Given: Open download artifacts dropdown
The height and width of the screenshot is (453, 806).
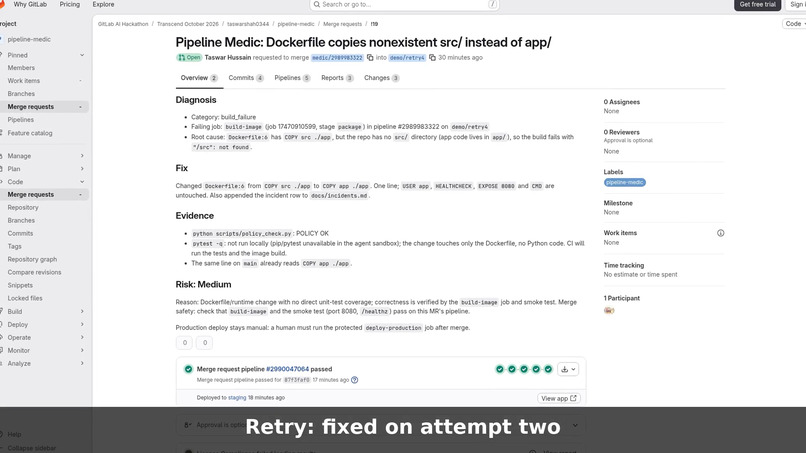Looking at the screenshot, I should [568, 369].
